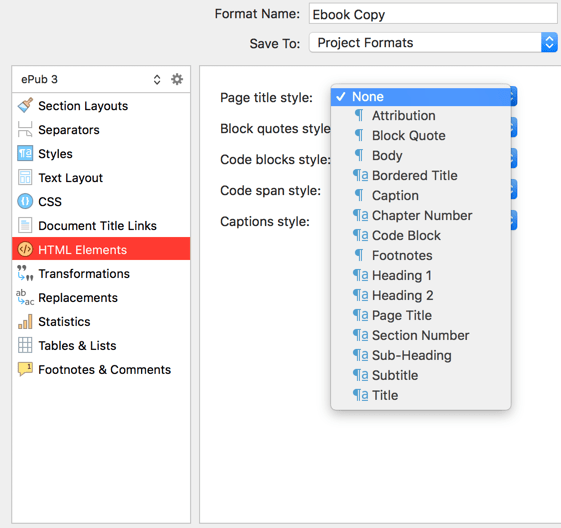561x528 pixels.
Task: Click the gear options icon
Action: tap(177, 79)
